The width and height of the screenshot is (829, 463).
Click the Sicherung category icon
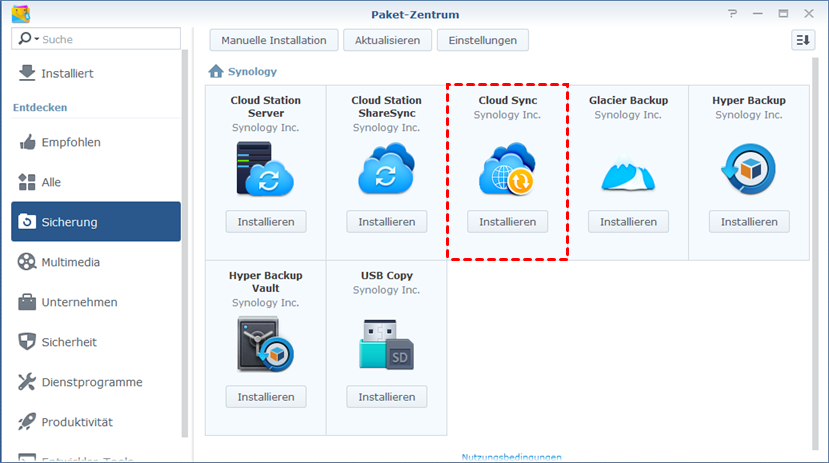tap(26, 221)
